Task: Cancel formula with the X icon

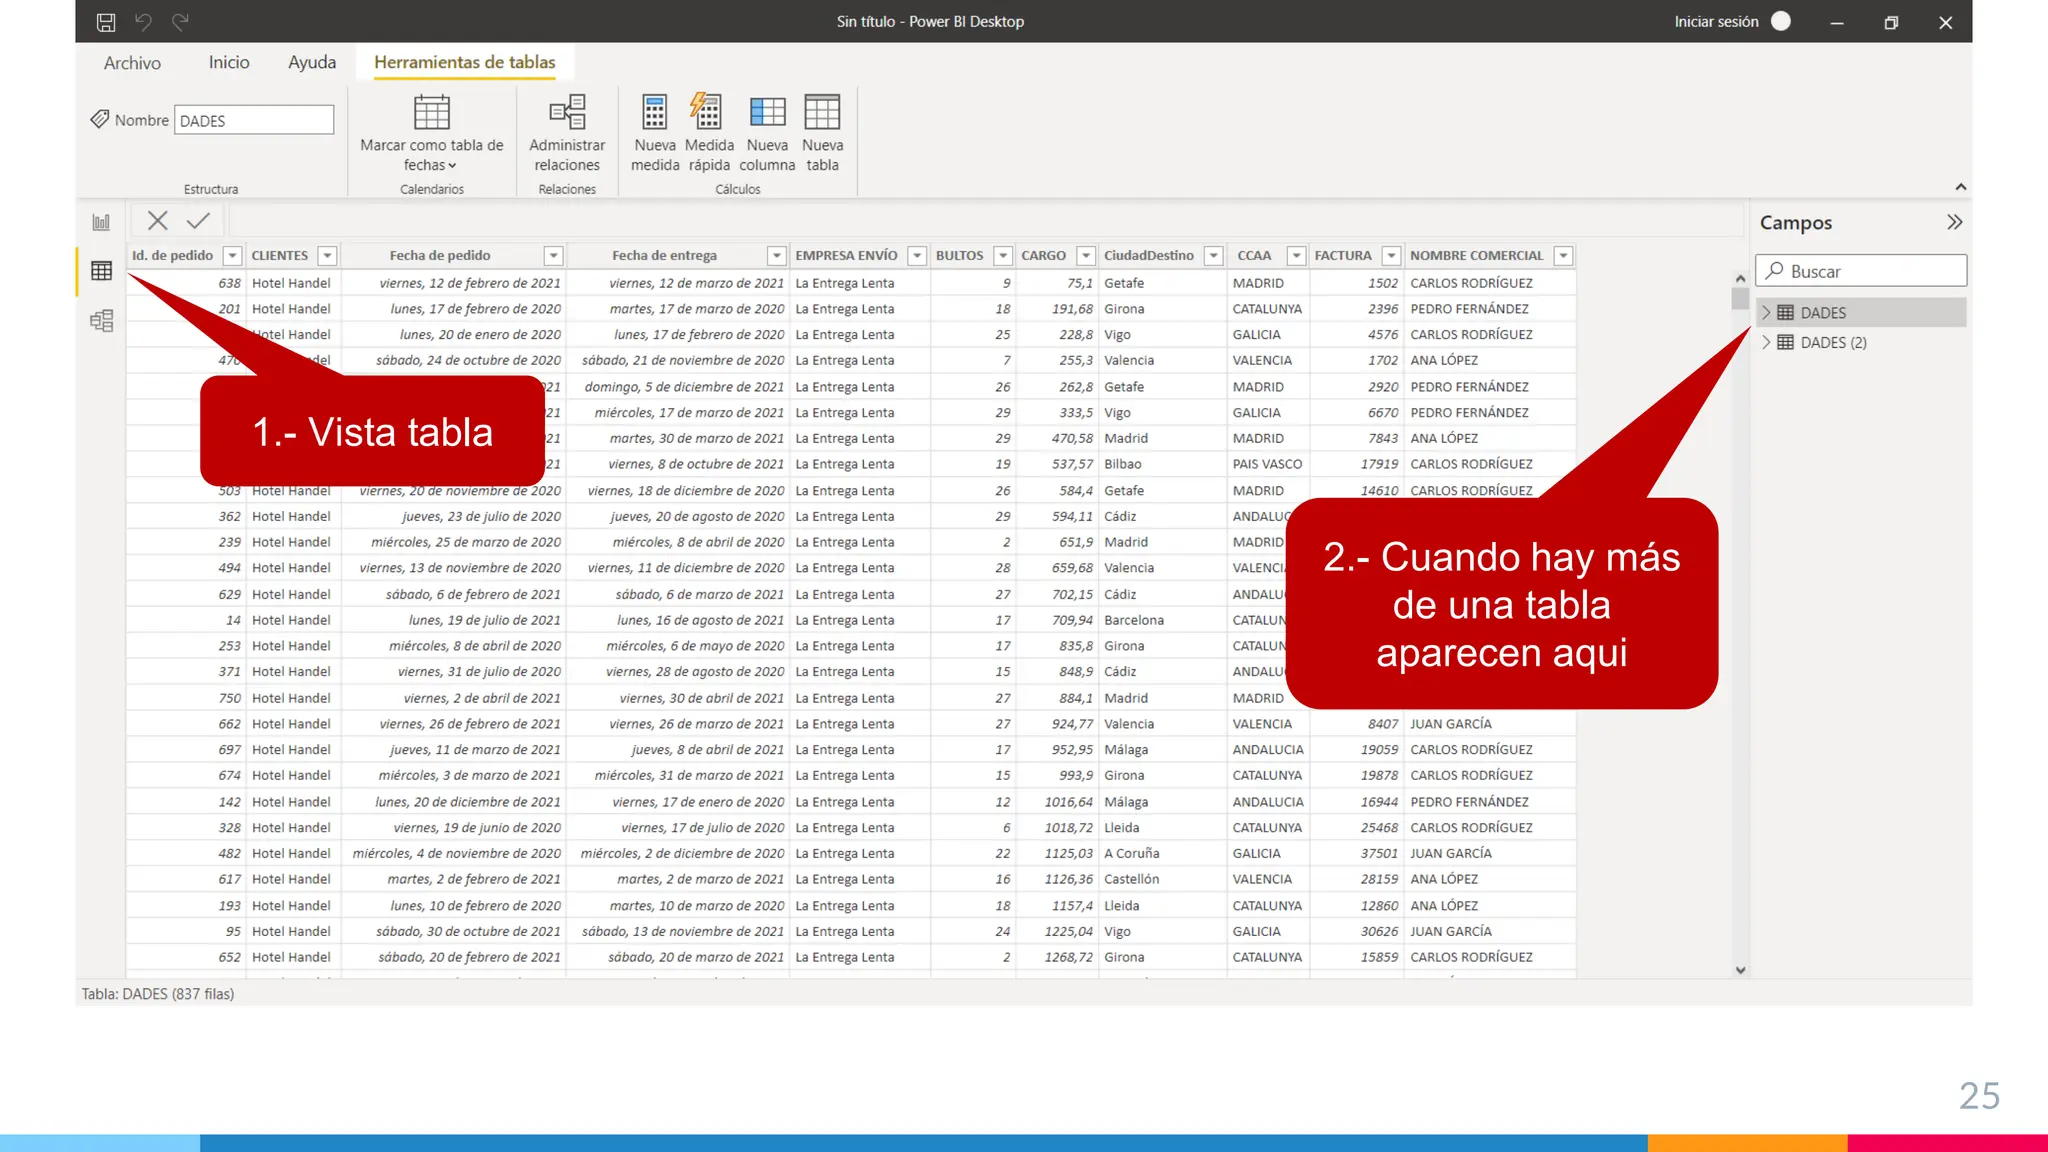Action: [x=157, y=221]
